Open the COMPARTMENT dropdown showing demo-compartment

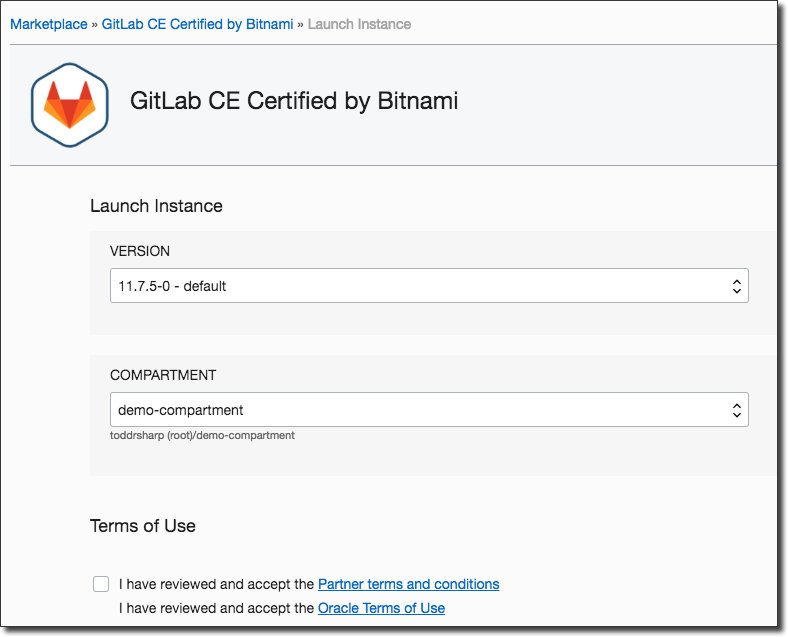[420, 410]
